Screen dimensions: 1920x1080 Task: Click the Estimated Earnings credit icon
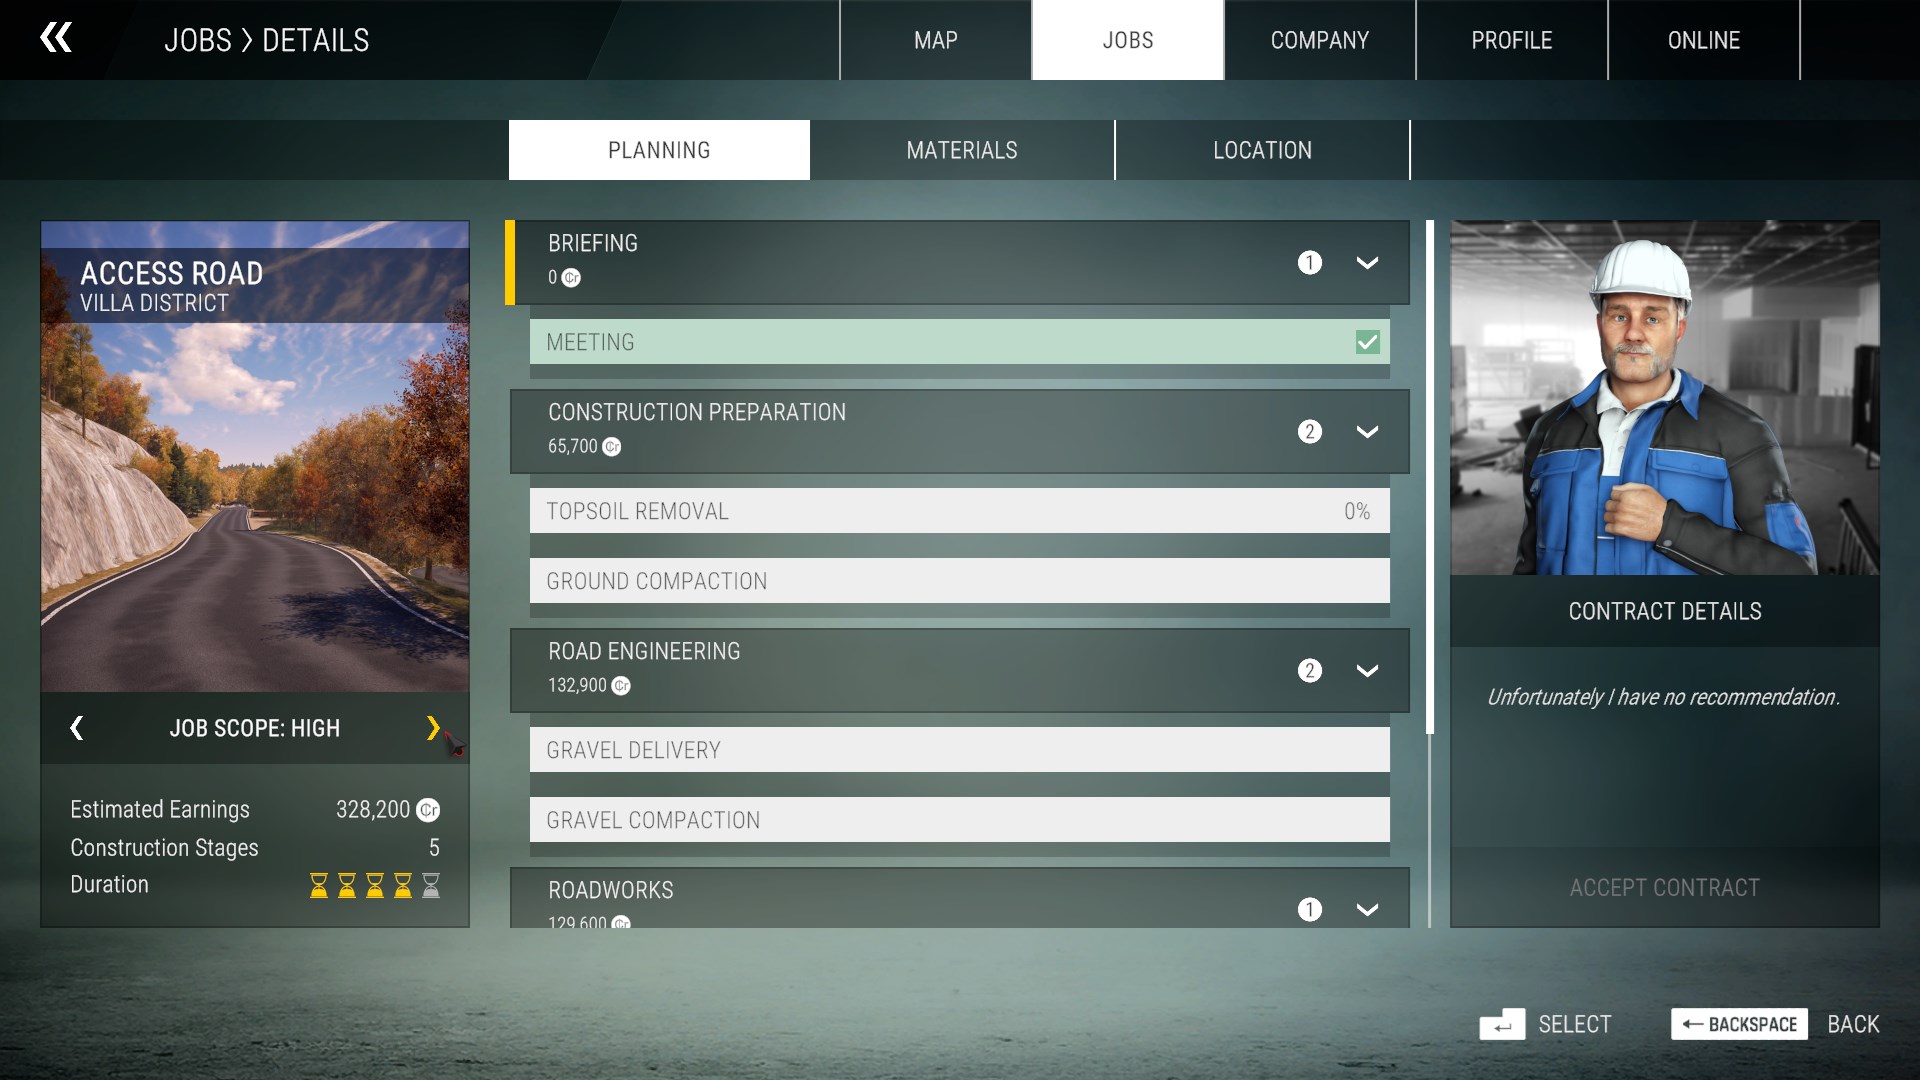(428, 810)
